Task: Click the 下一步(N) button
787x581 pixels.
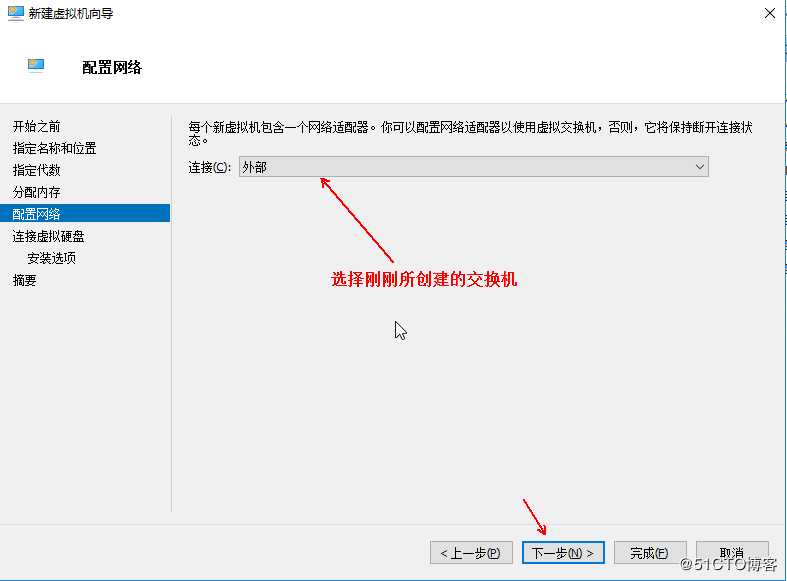Action: tap(563, 553)
